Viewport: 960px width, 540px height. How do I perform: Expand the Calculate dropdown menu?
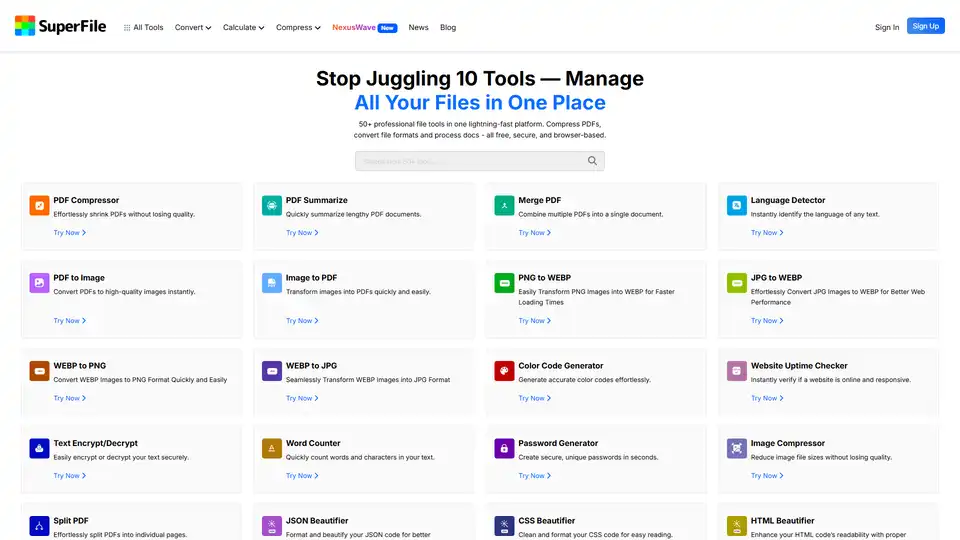[x=243, y=28]
